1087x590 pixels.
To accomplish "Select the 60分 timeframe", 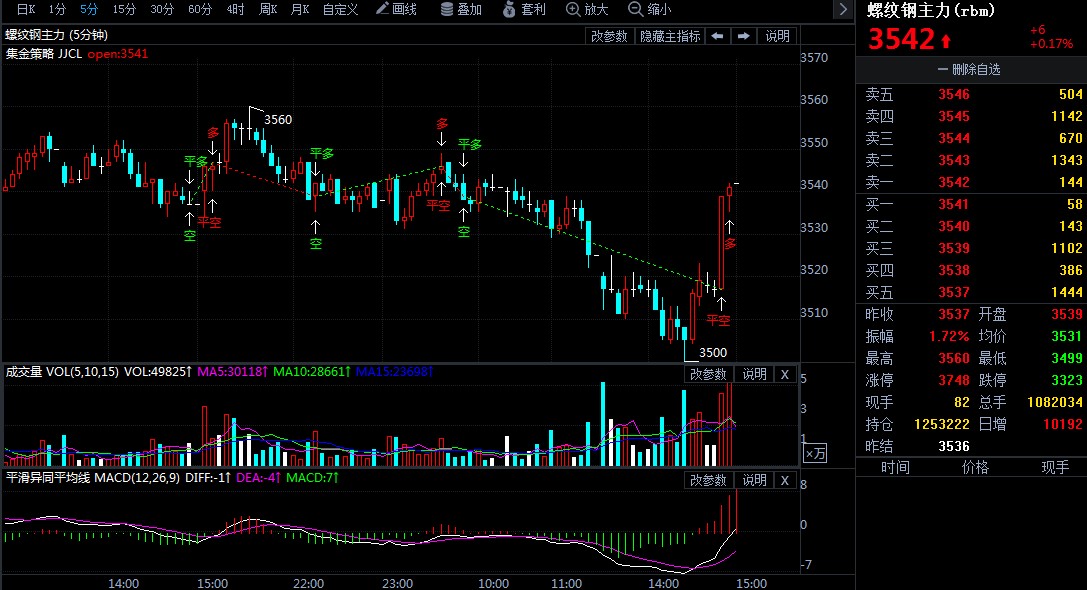I will [200, 10].
